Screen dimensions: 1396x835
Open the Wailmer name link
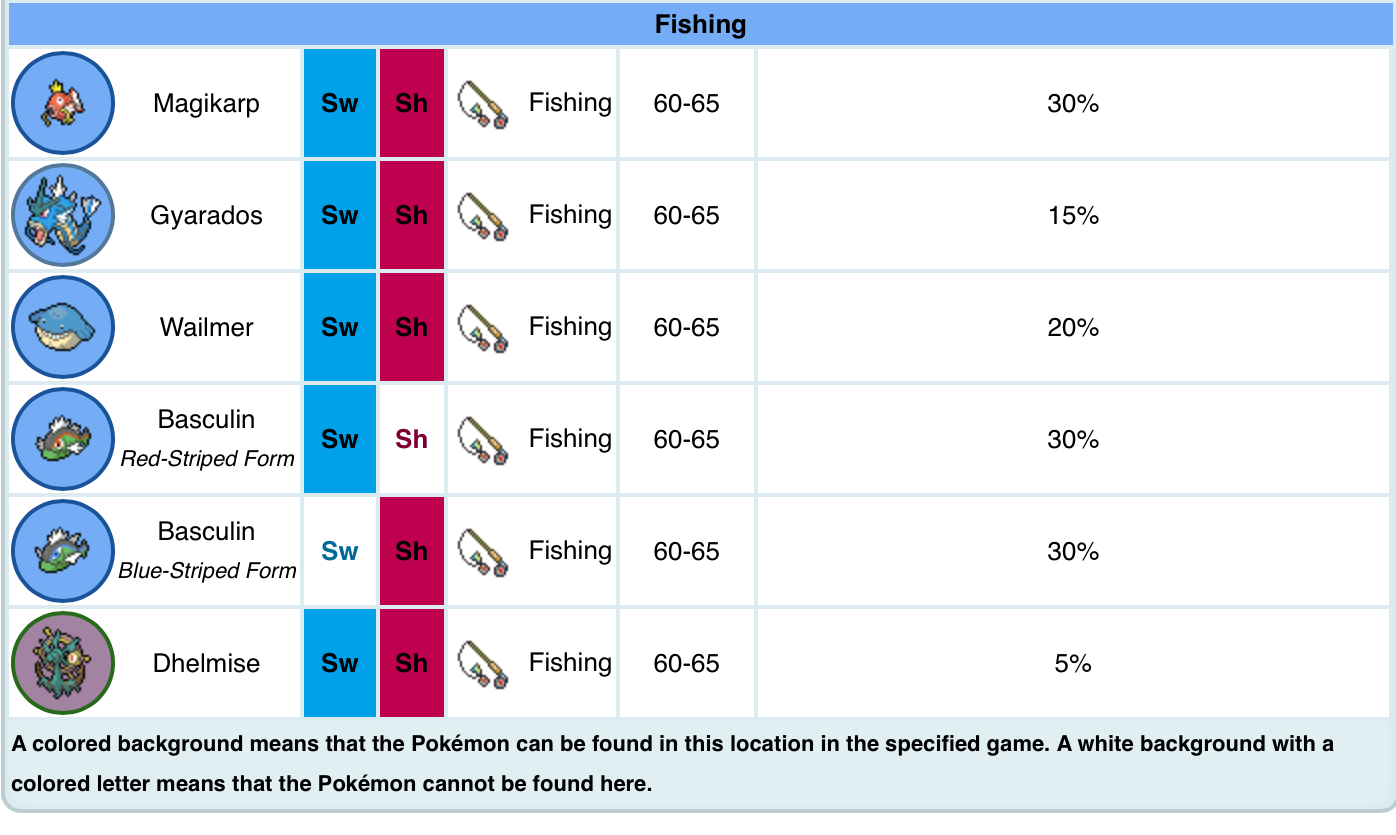[206, 327]
